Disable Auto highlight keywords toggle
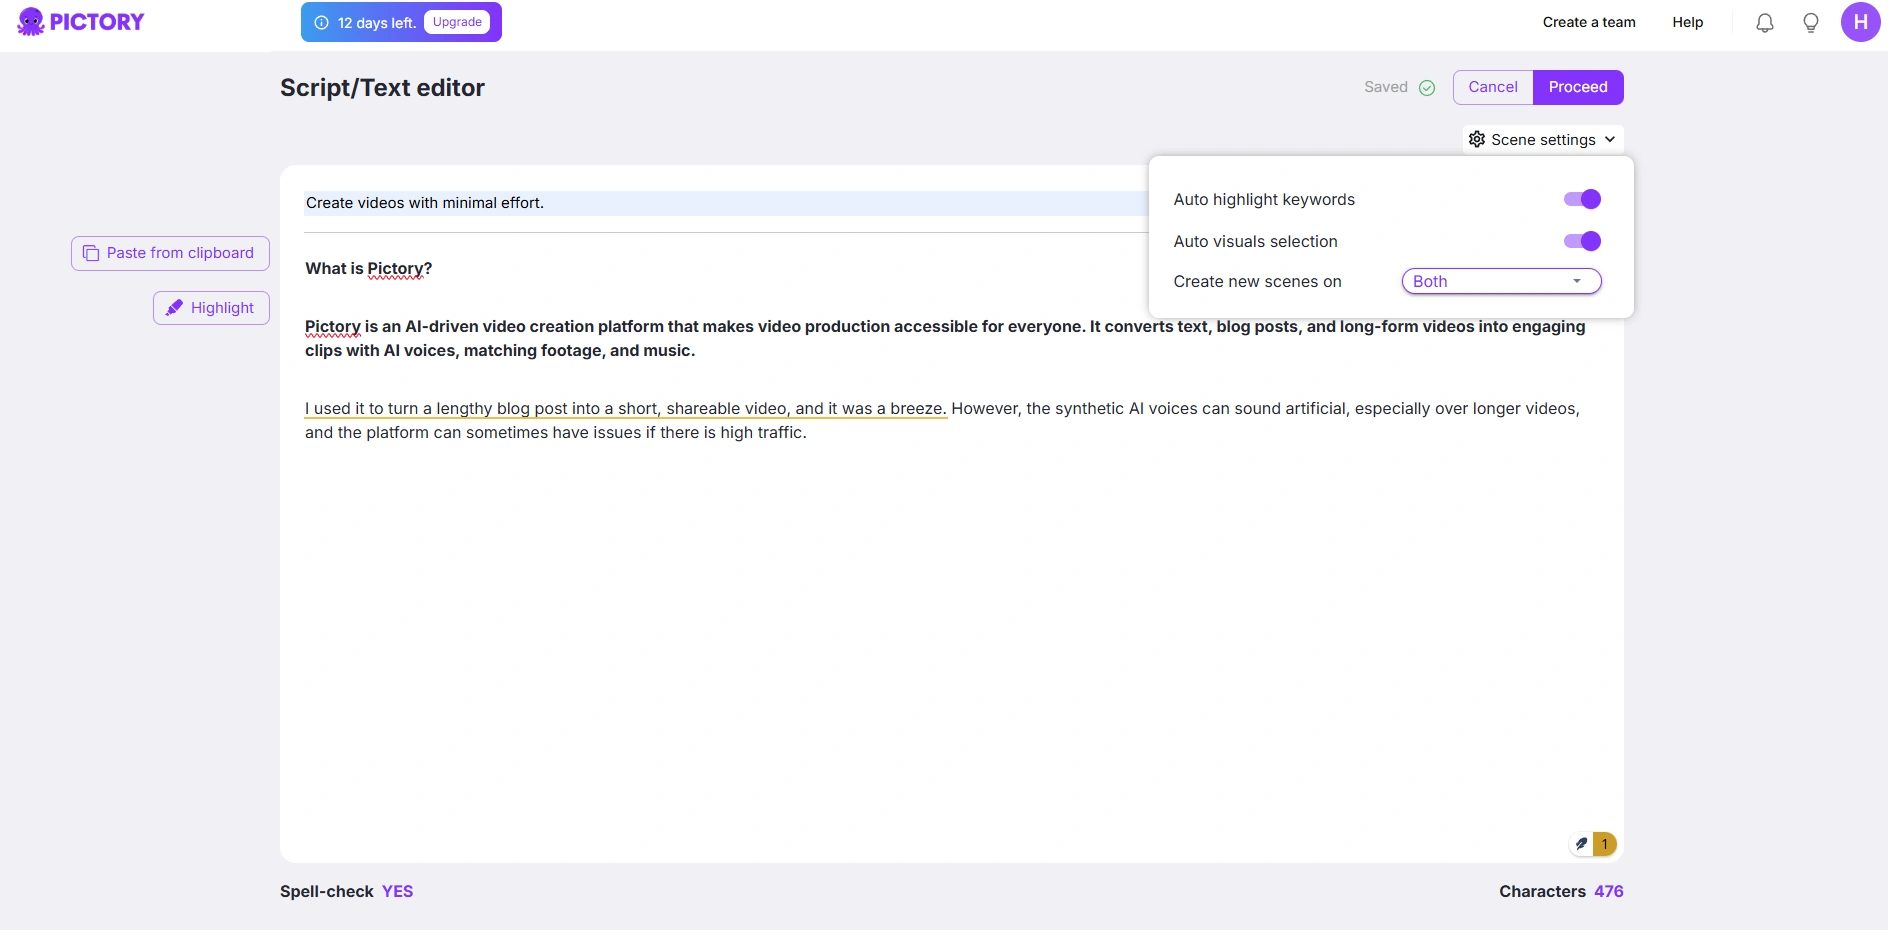Screen dimensions: 1888x930 (x=1582, y=199)
